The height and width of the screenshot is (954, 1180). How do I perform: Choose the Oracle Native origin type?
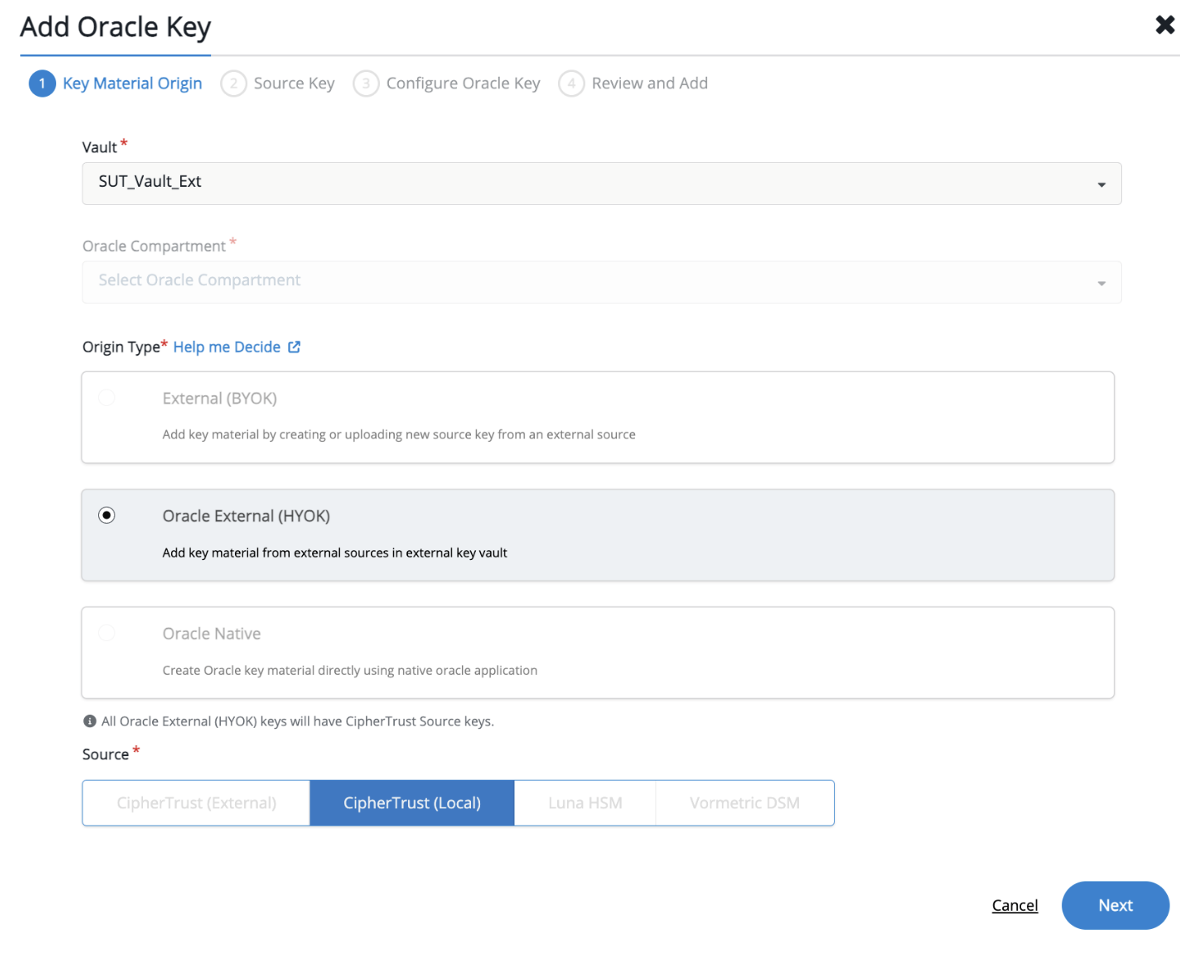[106, 633]
